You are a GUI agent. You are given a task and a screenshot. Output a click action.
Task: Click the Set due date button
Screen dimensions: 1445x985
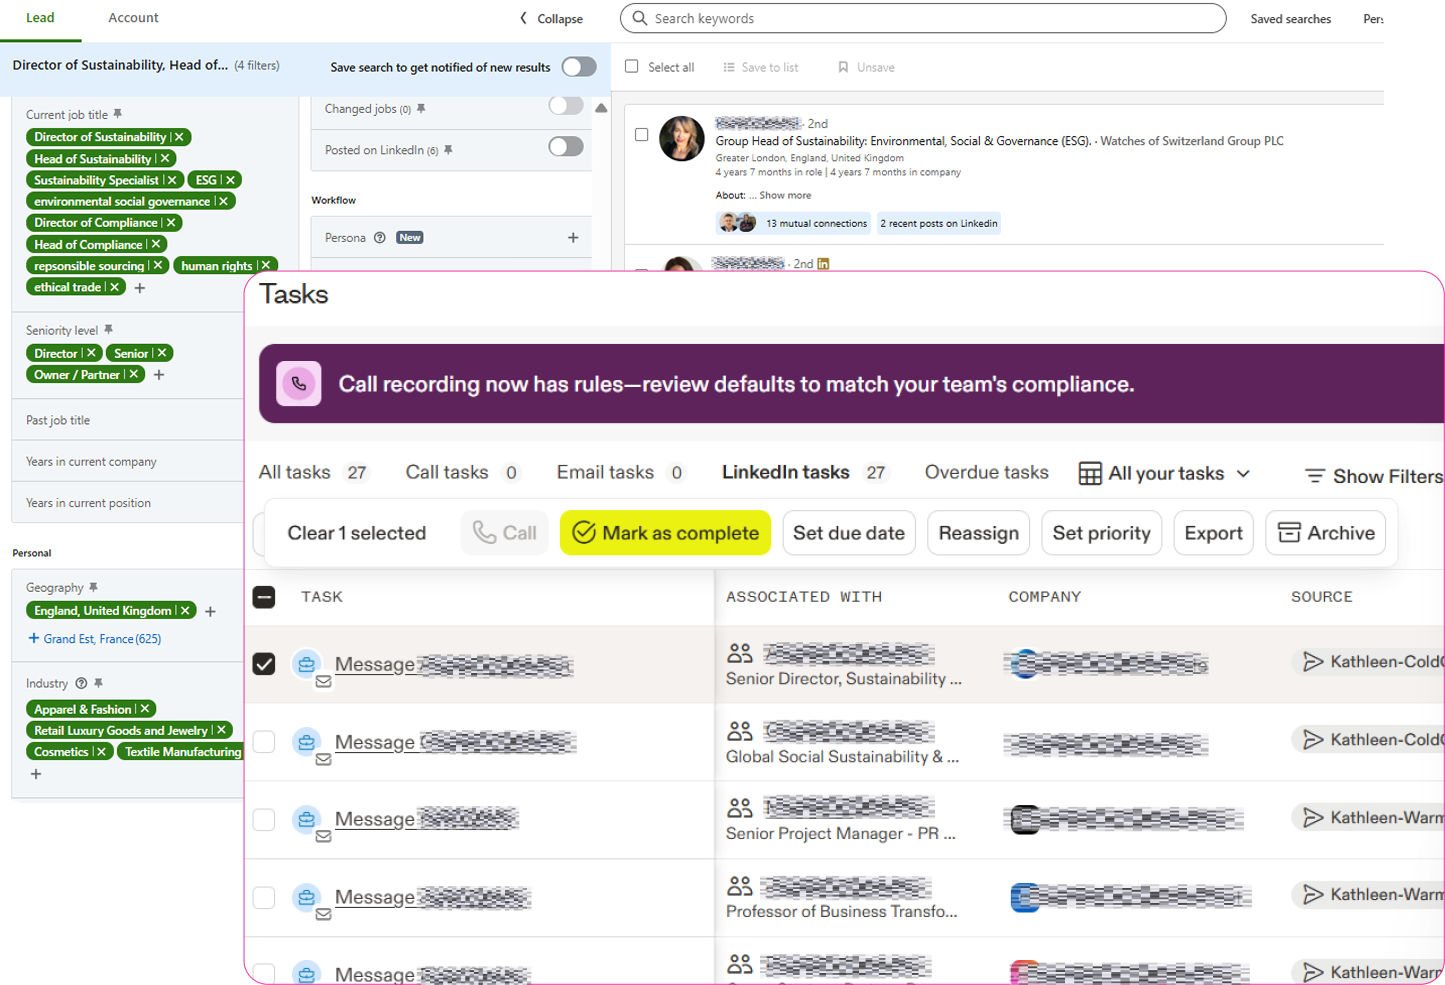849,533
